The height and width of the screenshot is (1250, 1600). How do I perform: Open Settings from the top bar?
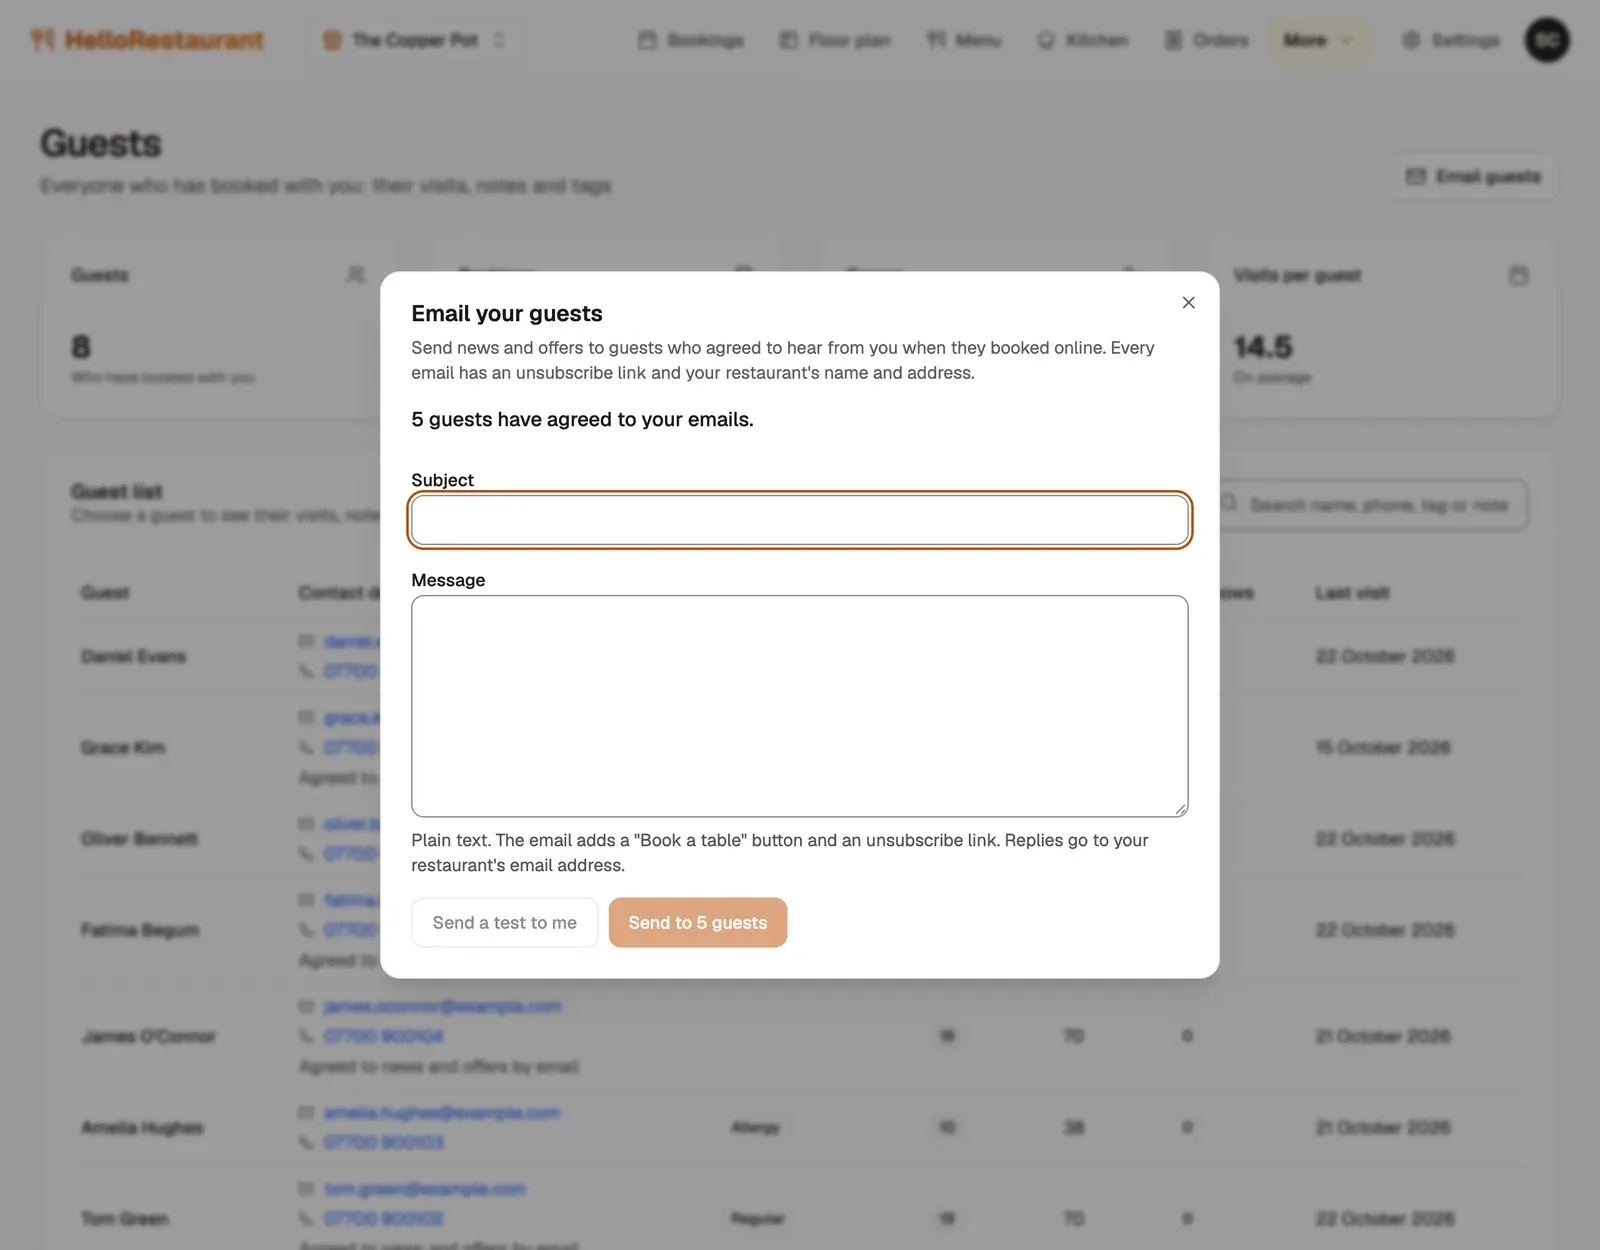(x=1451, y=40)
